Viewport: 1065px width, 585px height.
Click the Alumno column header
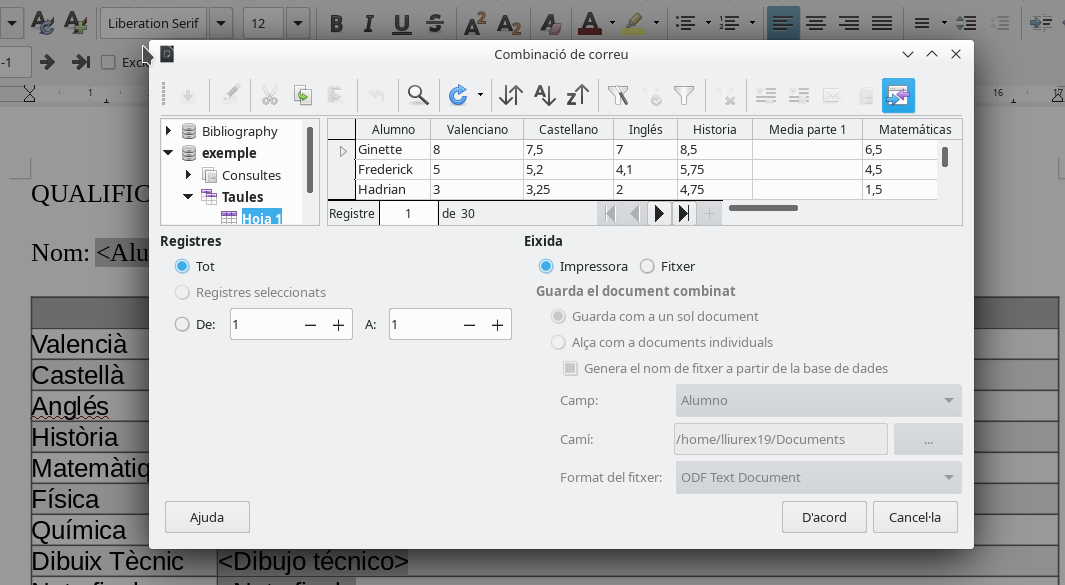tap(393, 129)
